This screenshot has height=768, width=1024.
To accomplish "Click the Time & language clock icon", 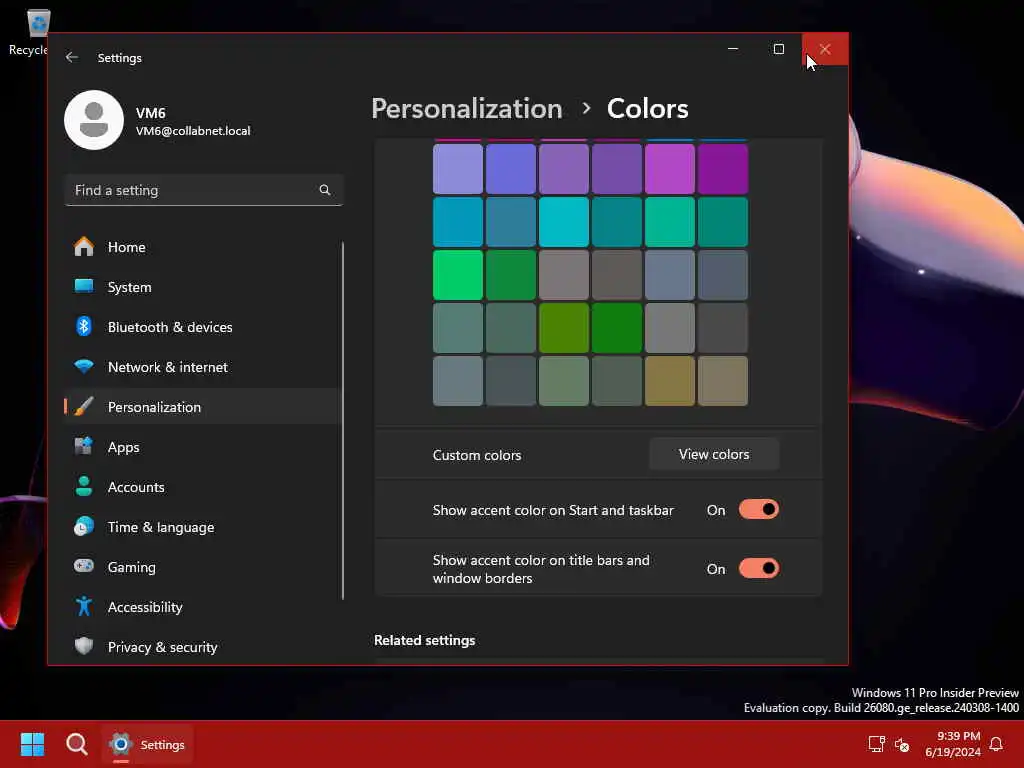I will tap(84, 526).
